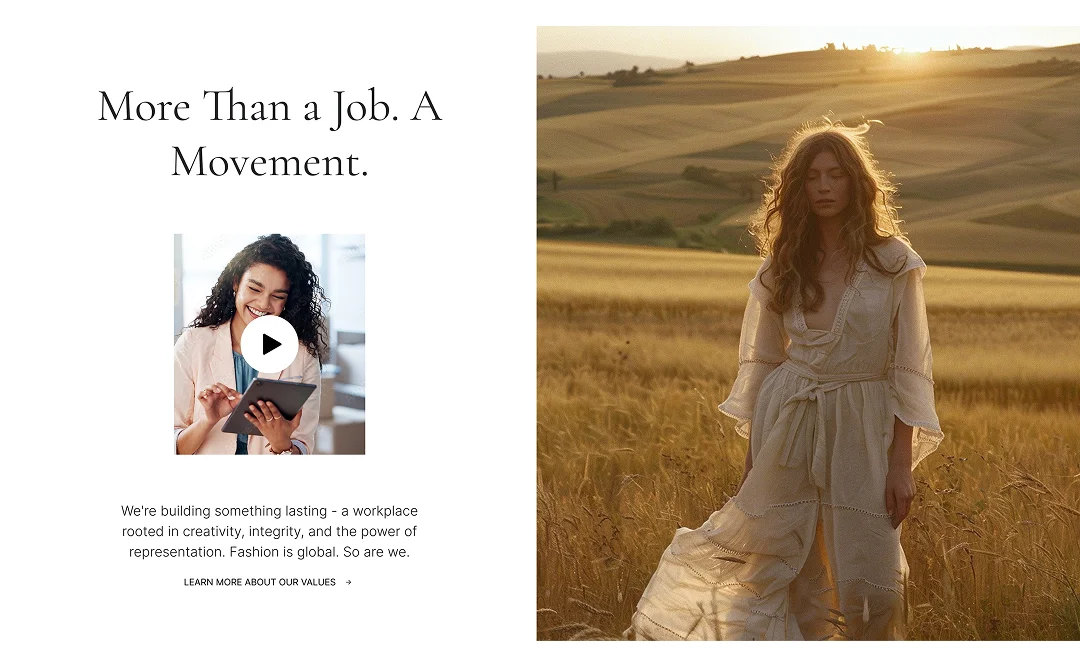Open the 'Learn more about our values' link
This screenshot has width=1080, height=666.
point(267,582)
